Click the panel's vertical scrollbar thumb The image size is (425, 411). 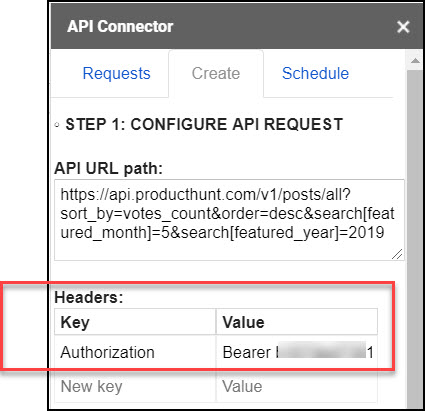(x=415, y=238)
